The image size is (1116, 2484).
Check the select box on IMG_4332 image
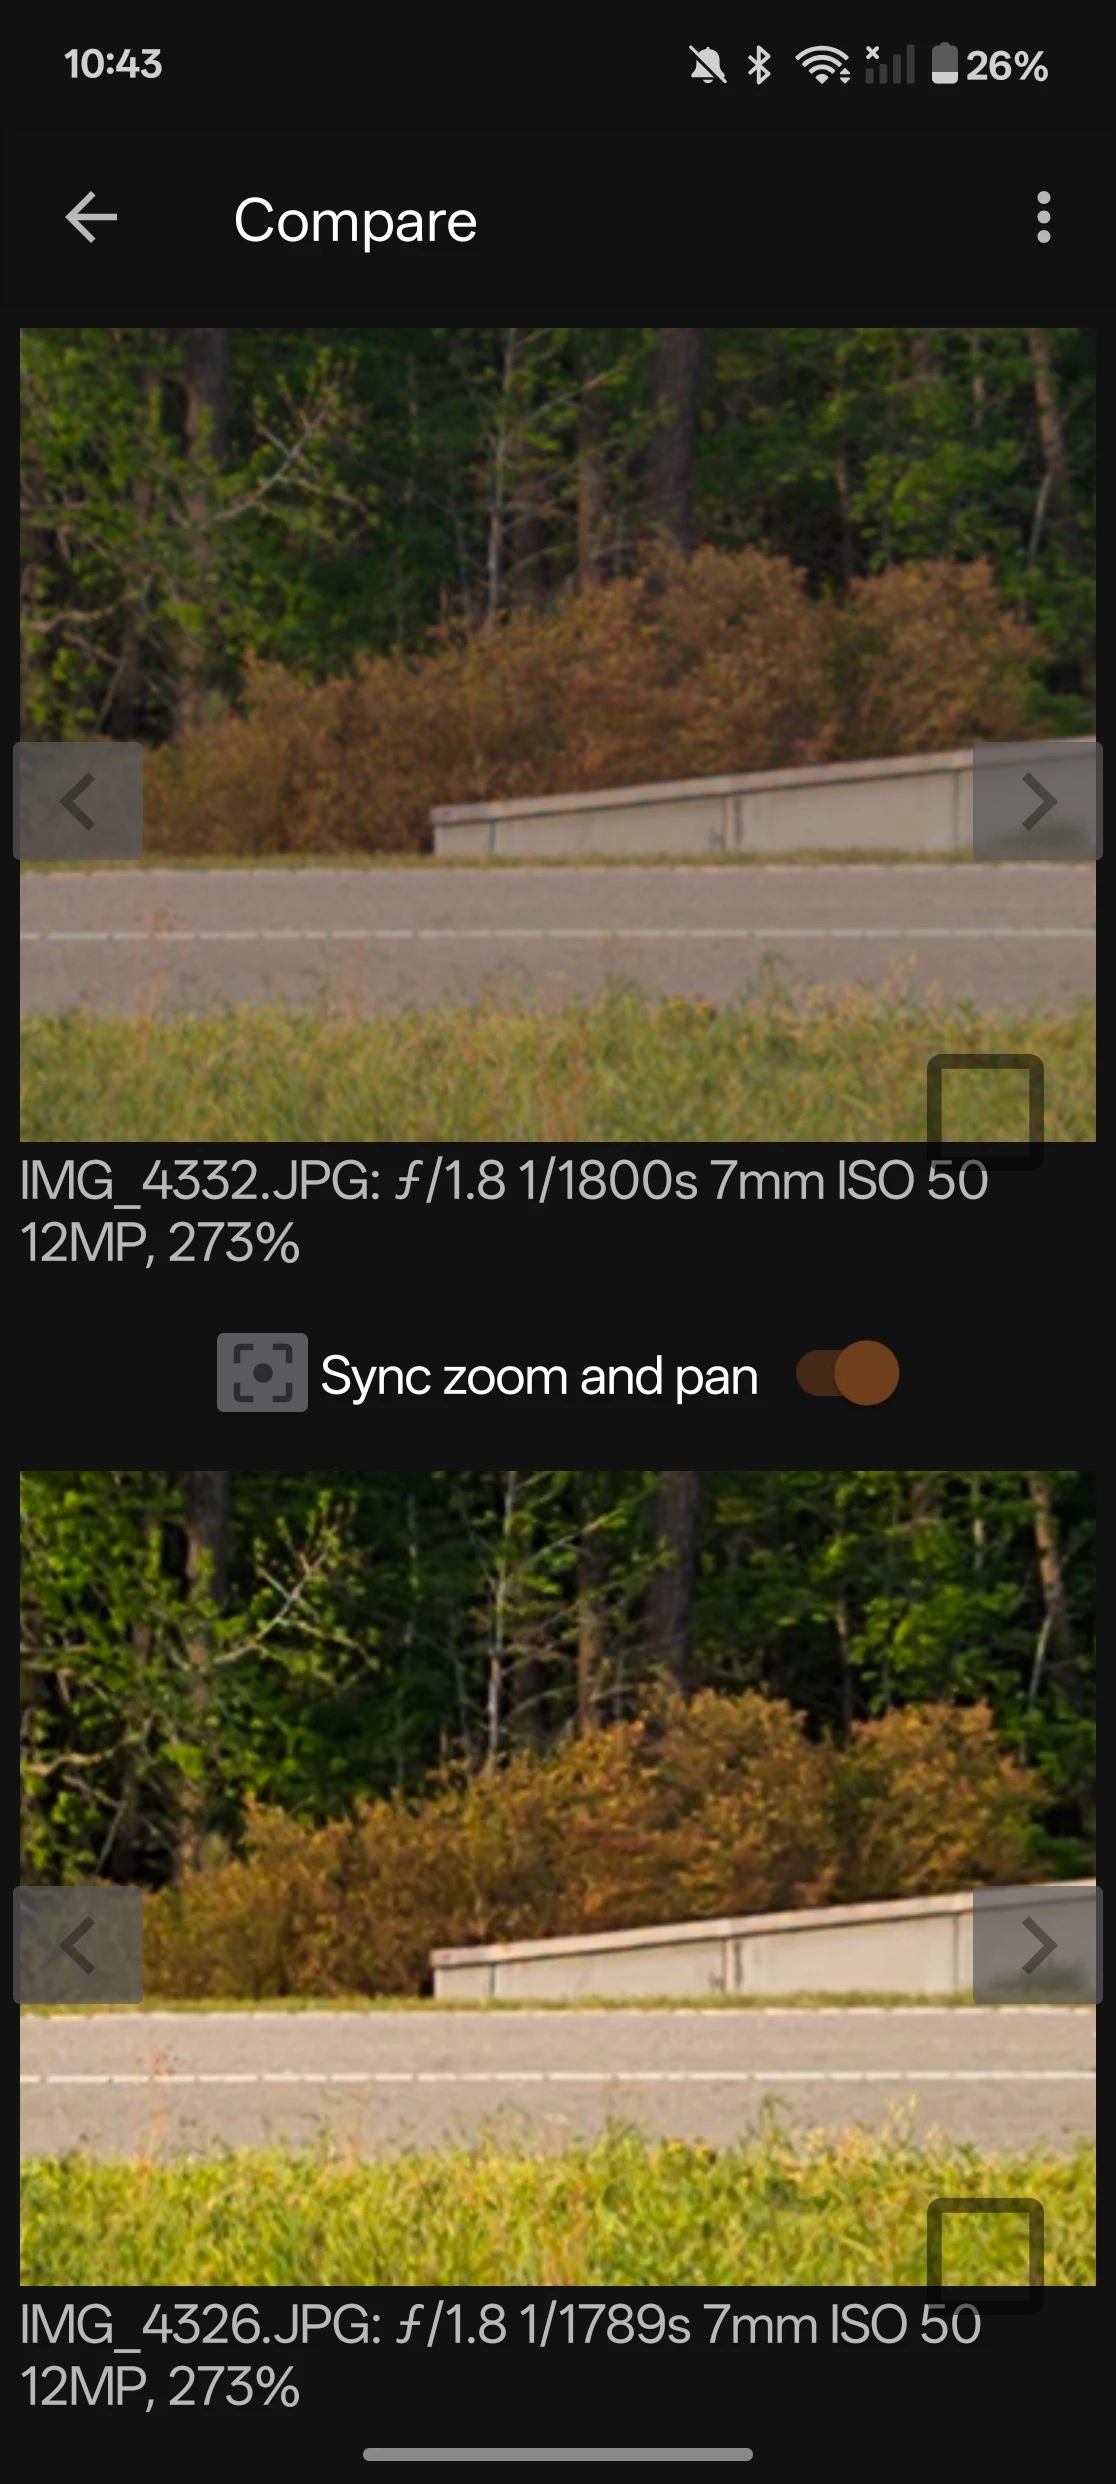[985, 1112]
